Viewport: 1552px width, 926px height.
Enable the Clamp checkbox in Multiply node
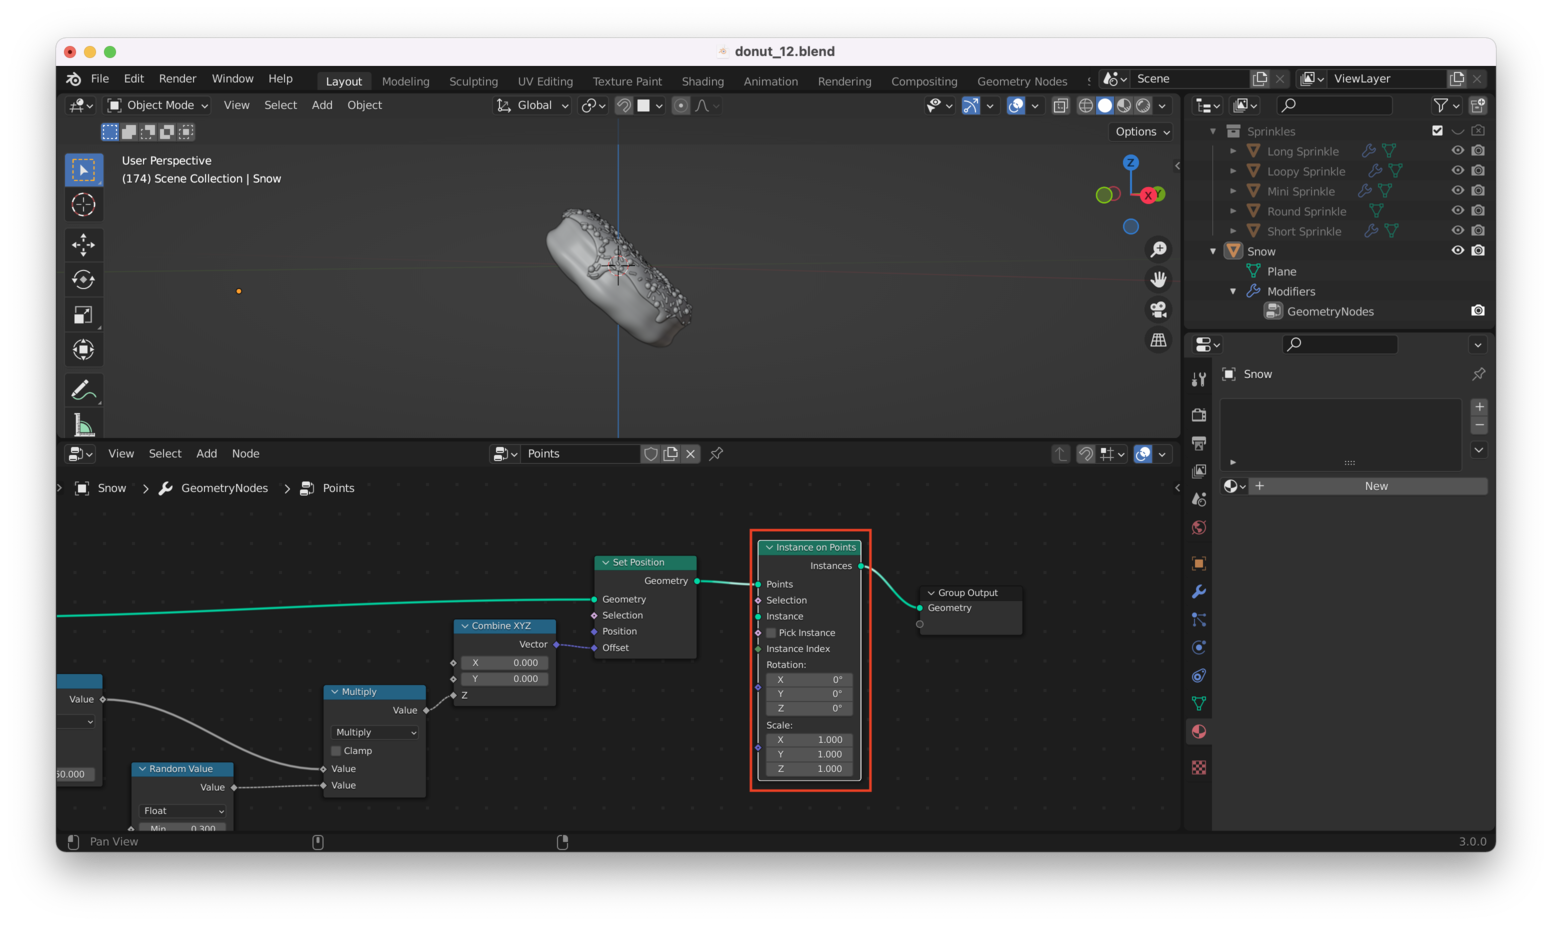coord(337,751)
